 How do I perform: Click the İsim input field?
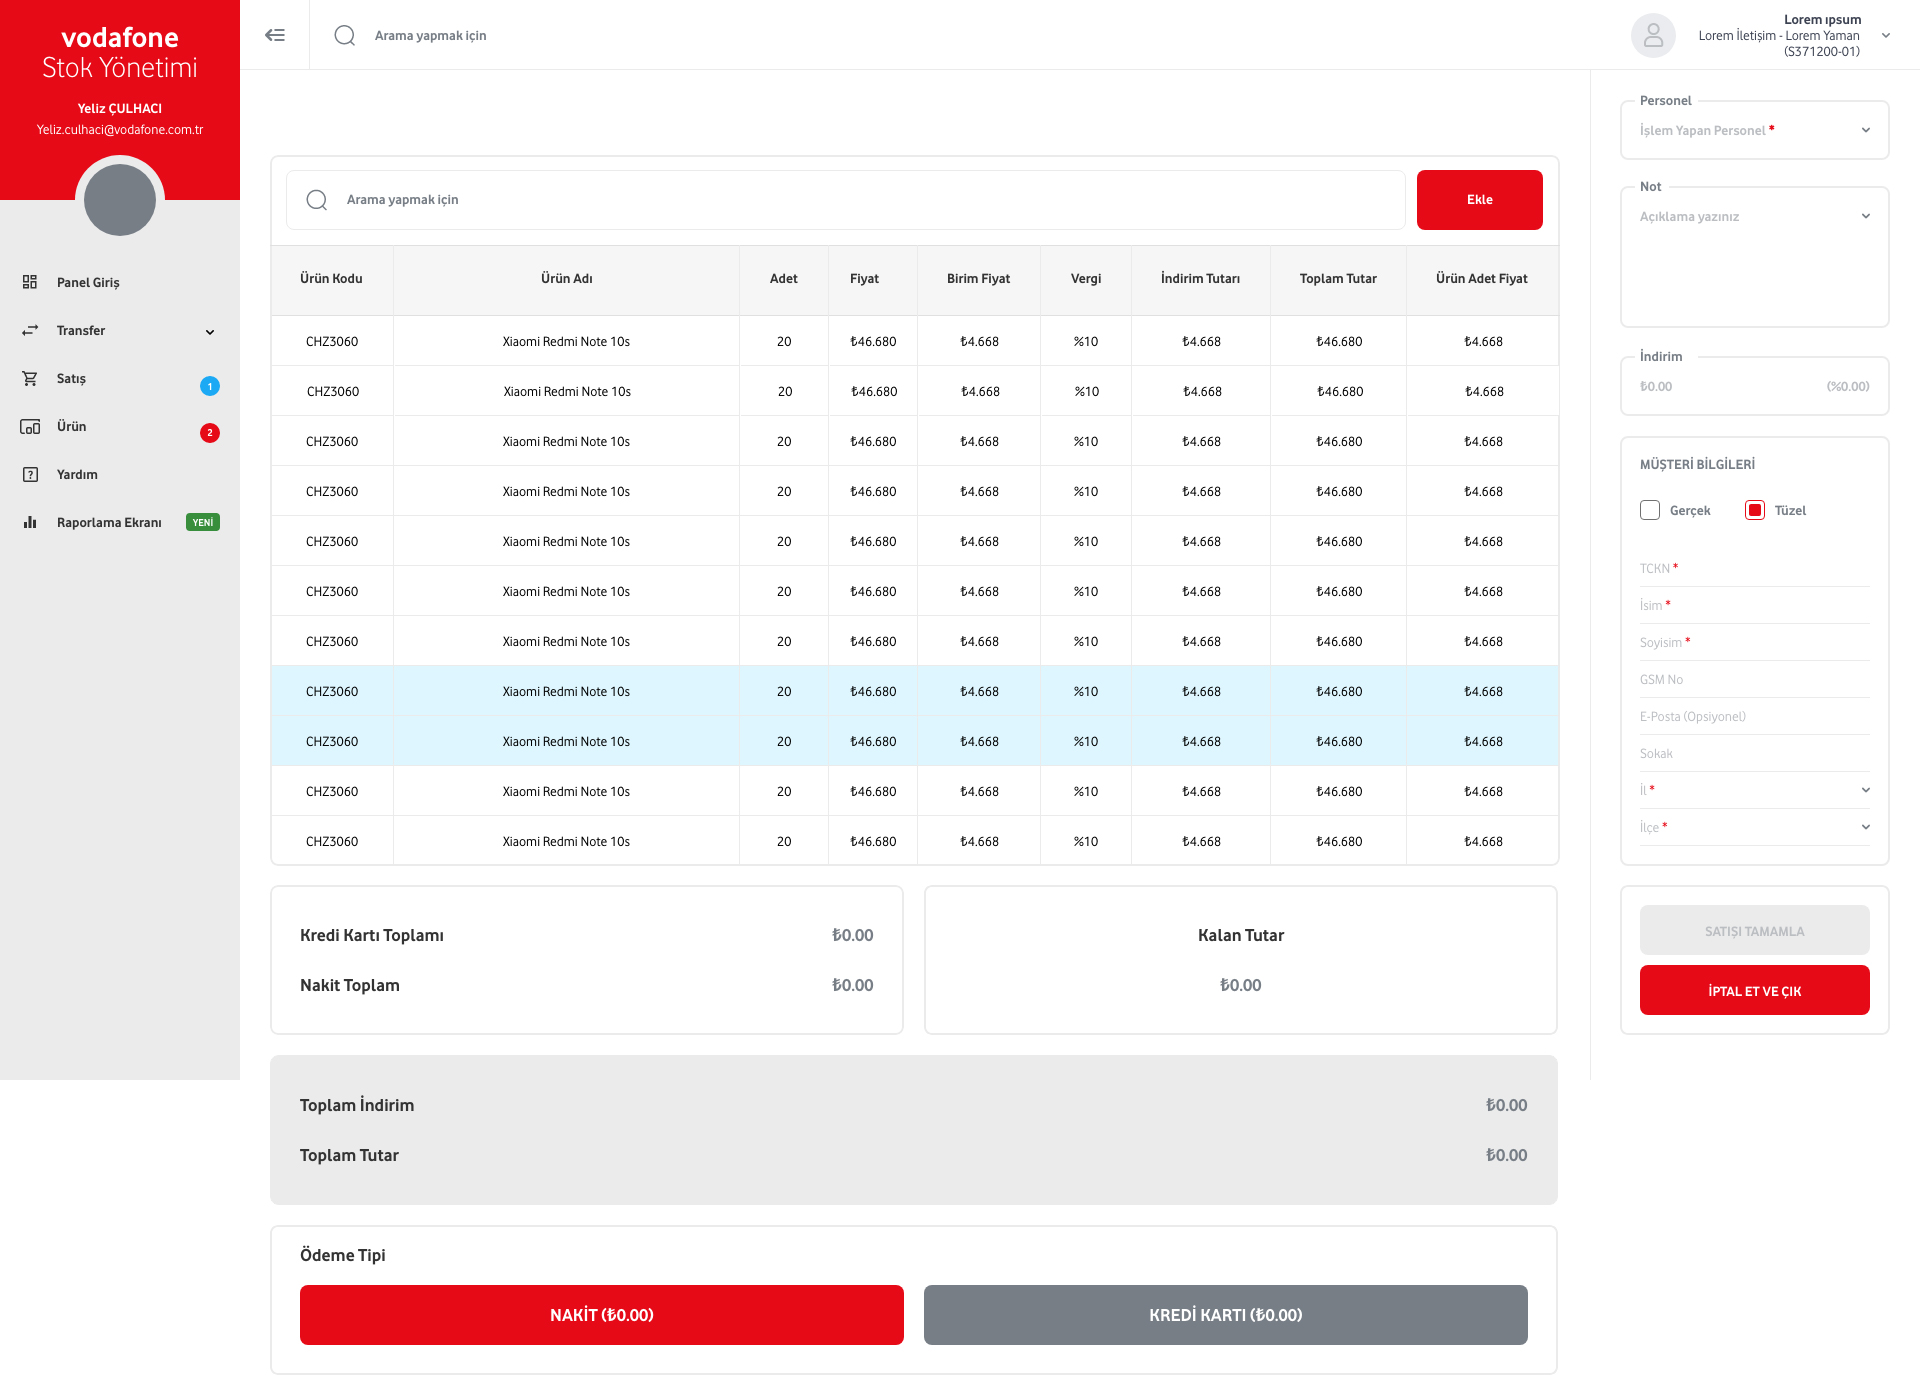pos(1755,605)
